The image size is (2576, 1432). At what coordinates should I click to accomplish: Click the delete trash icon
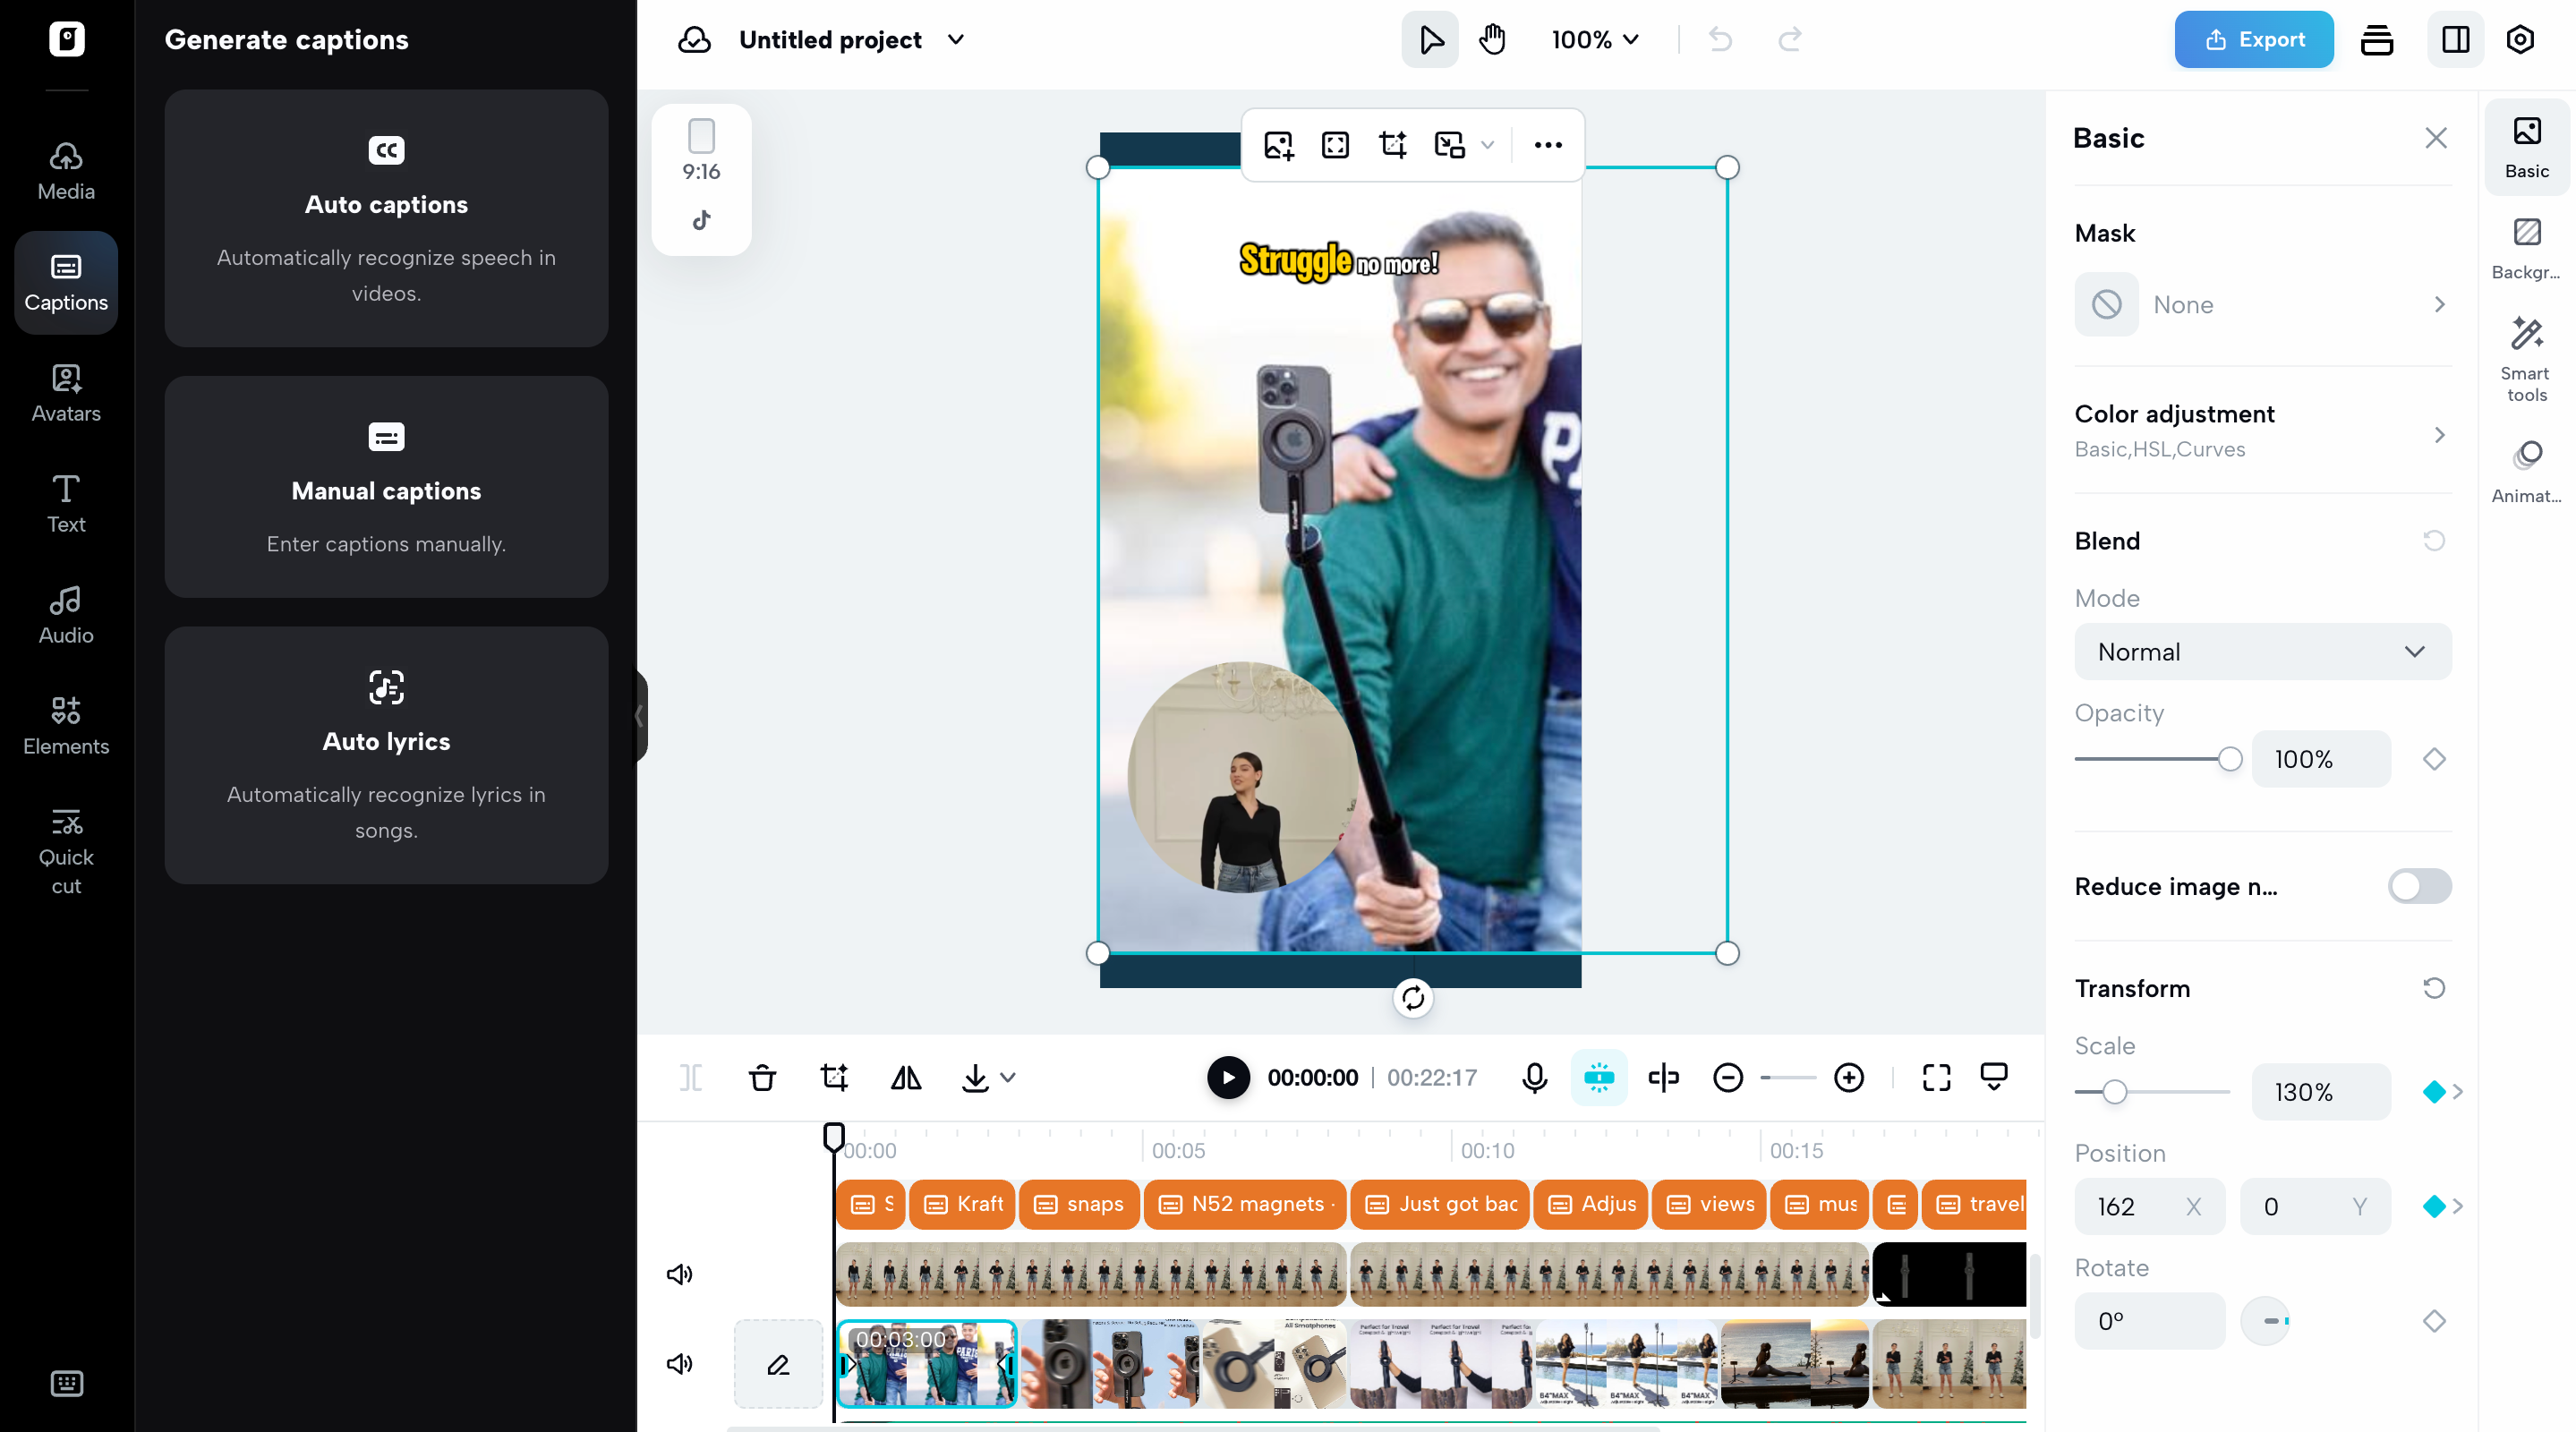[x=762, y=1077]
